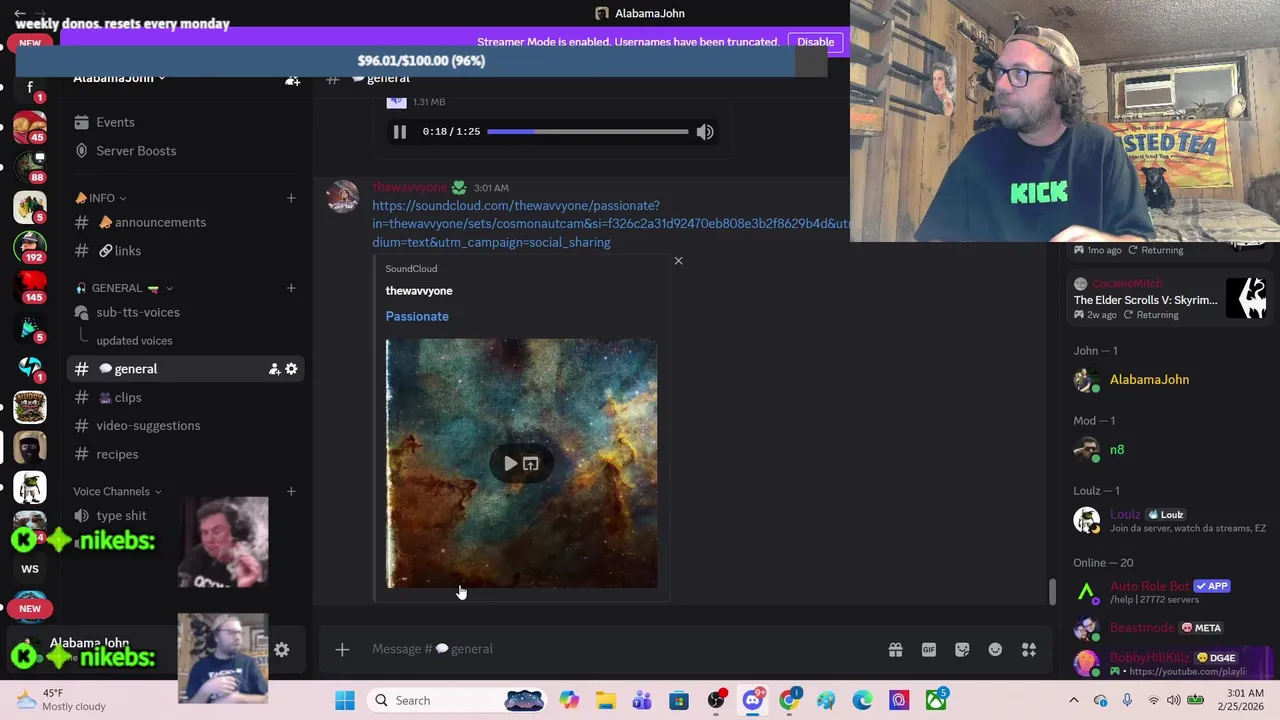Open user settings gear icon

click(282, 650)
